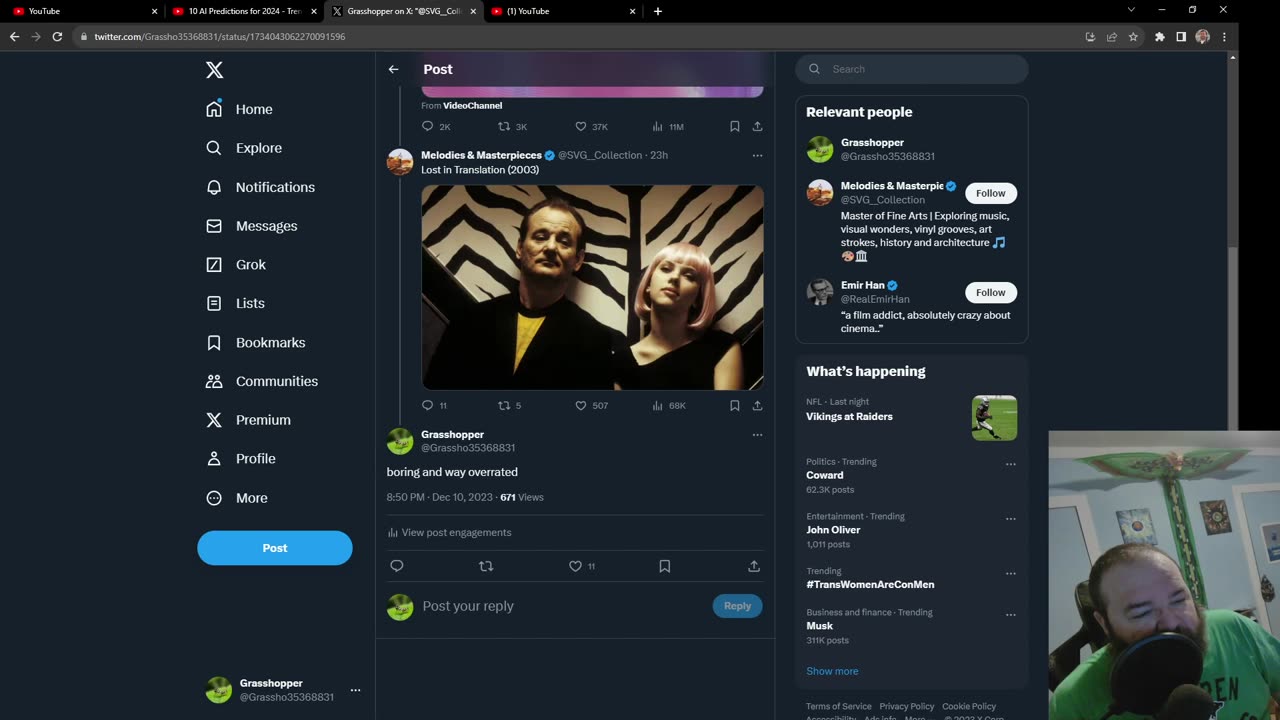Click View post engagements
Viewport: 1280px width, 720px height.
tap(449, 532)
